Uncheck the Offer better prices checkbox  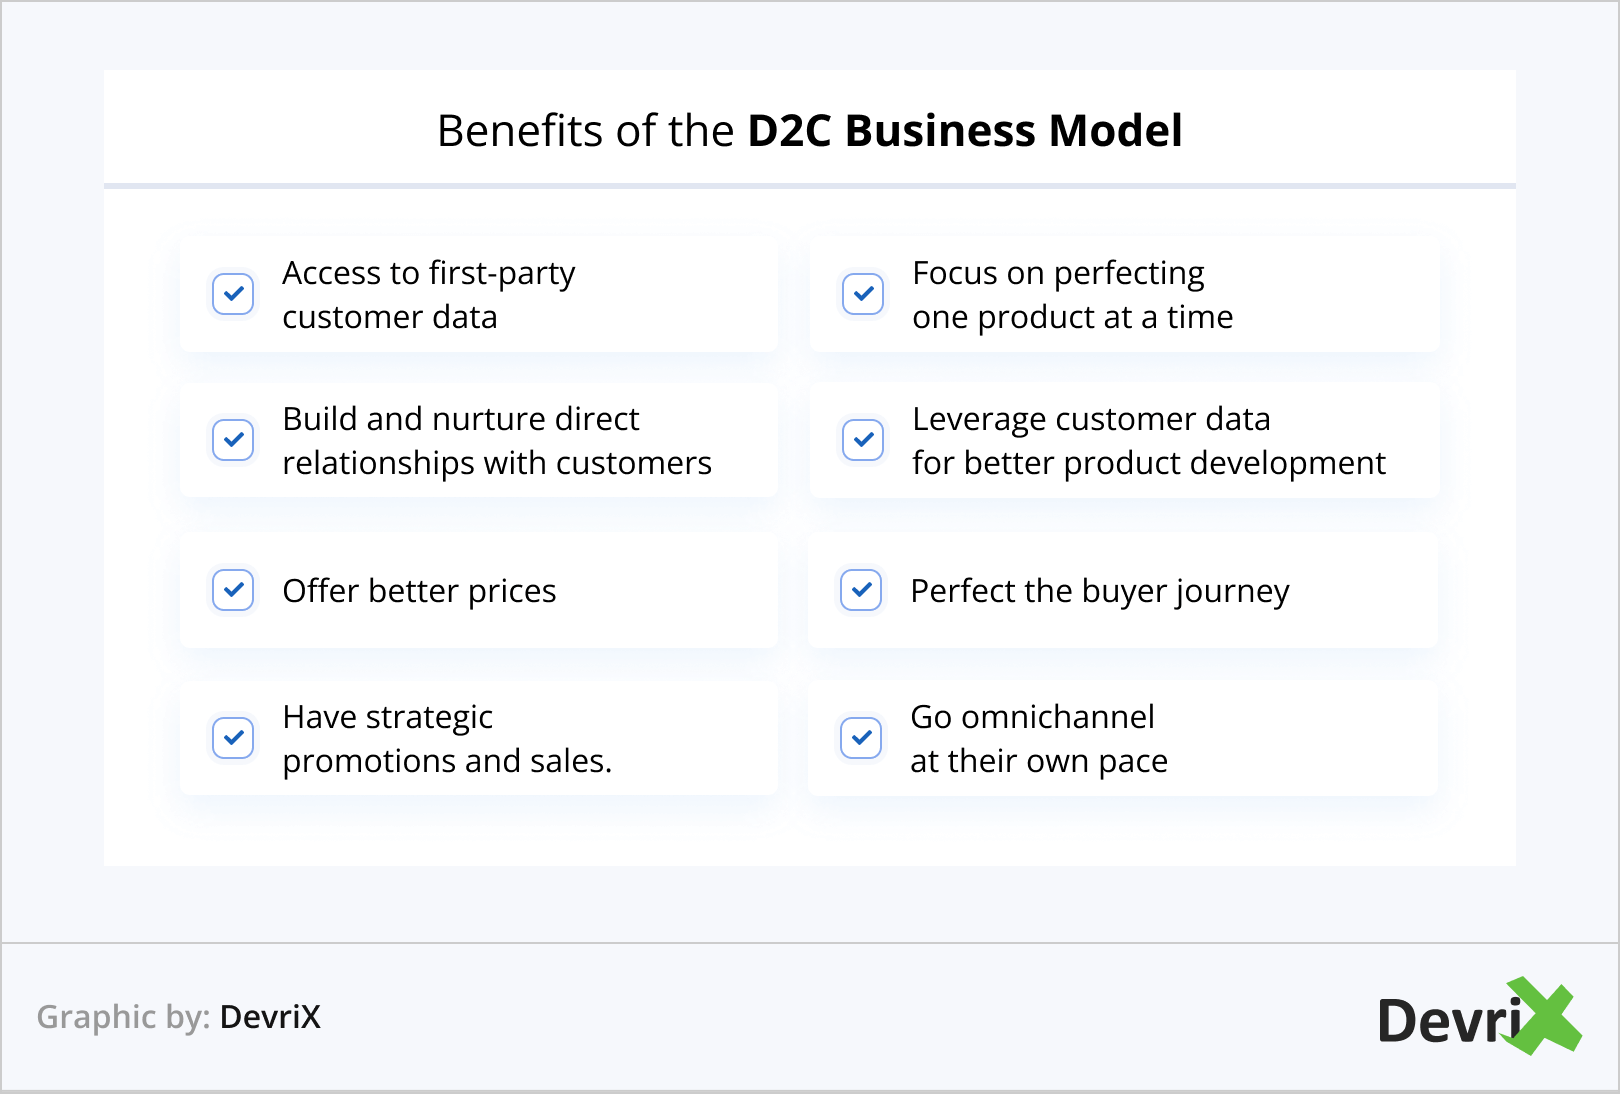(x=233, y=590)
